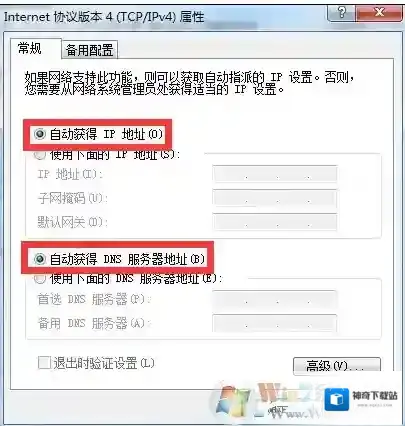Click the 神奇下载站 watermark text
This screenshot has height=426, width=405.
[x=375, y=396]
